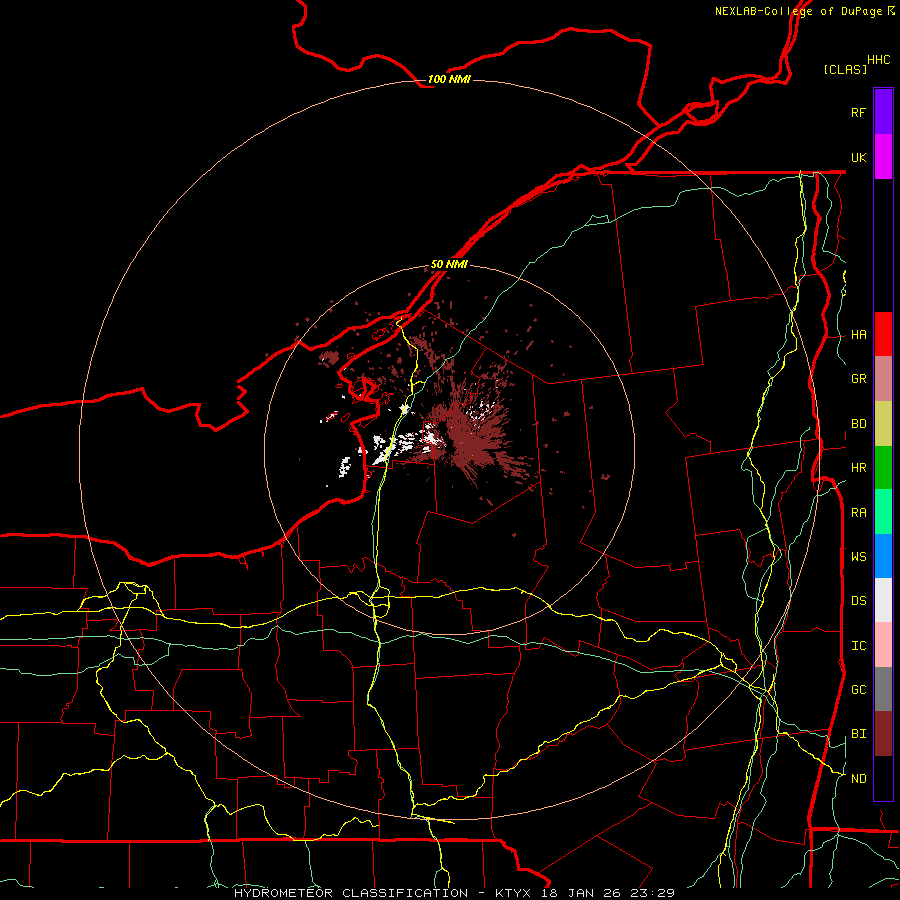
Task: Click the BI legend label
Action: pyautogui.click(x=859, y=734)
